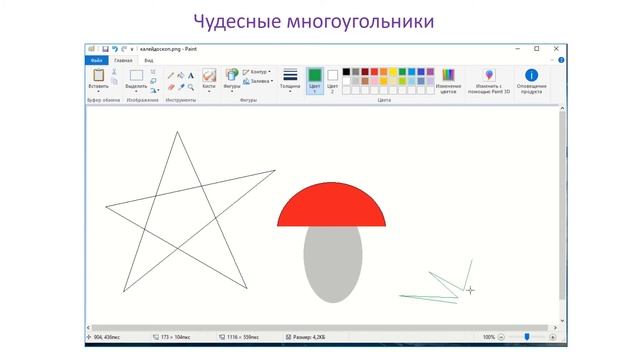640x360 pixels.
Task: Expand the Brushes dropdown arrow
Action: click(209, 92)
